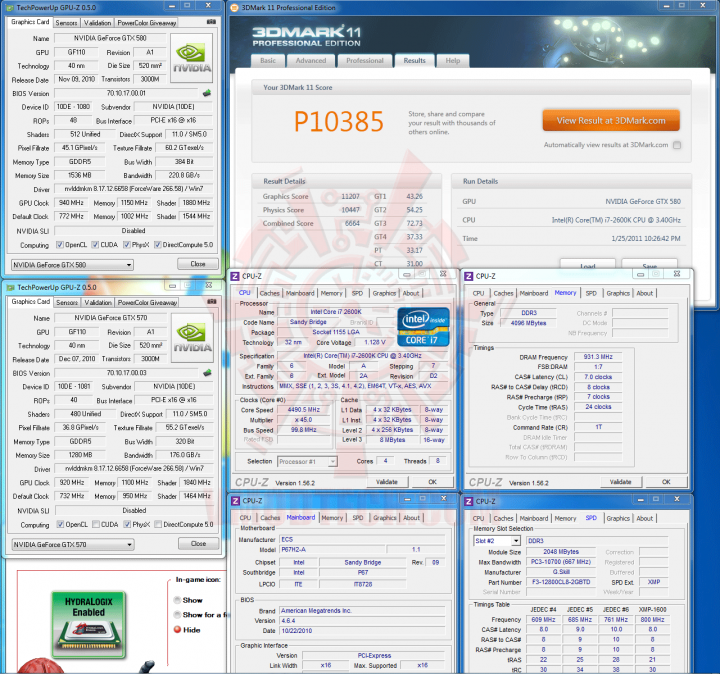Viewport: 720px width, 674px height.
Task: Toggle CUDA checkbox in GTX 580 GPU-Z
Action: [95, 245]
